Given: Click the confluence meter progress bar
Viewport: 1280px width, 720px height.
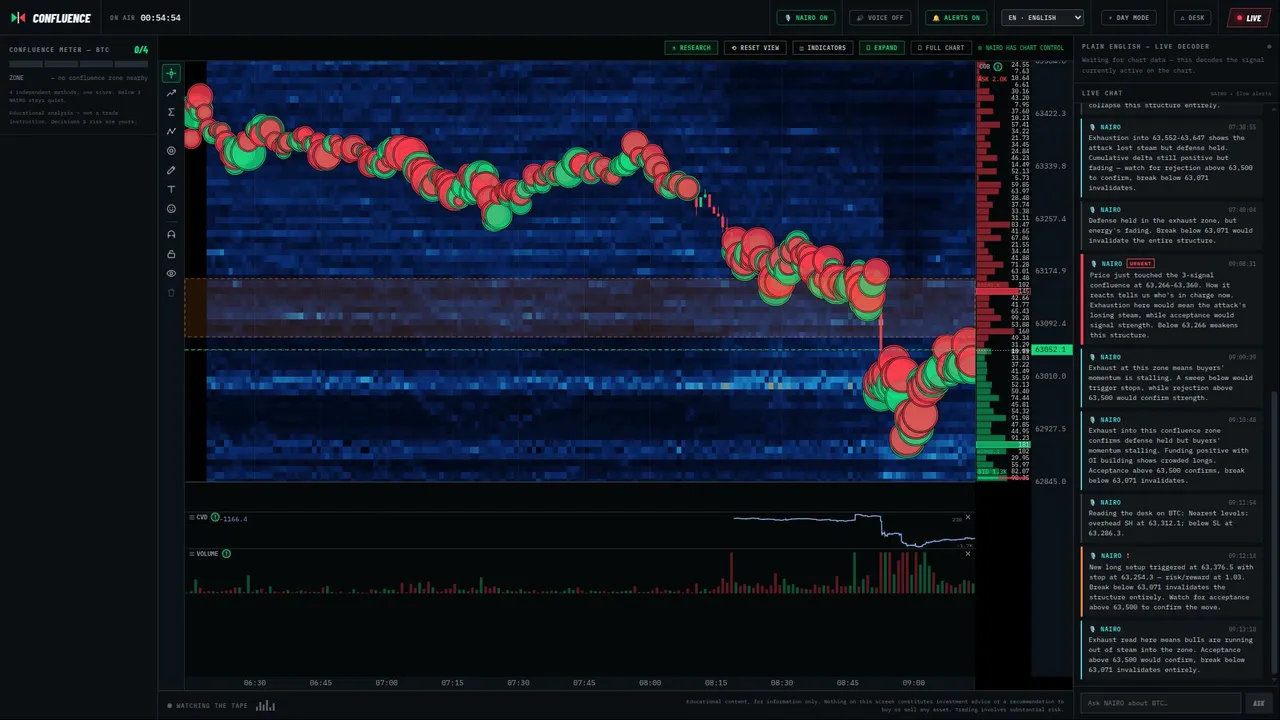Looking at the screenshot, I should [79, 64].
